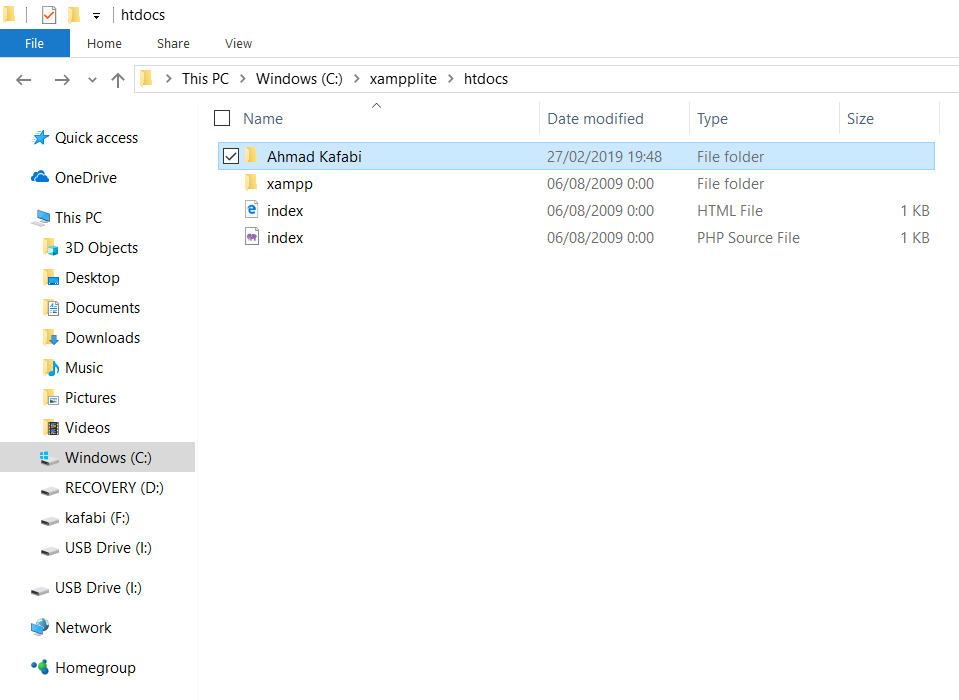This screenshot has height=700, width=959.
Task: Uncheck the Ahmad Kafabi folder checkbox
Action: 231,157
